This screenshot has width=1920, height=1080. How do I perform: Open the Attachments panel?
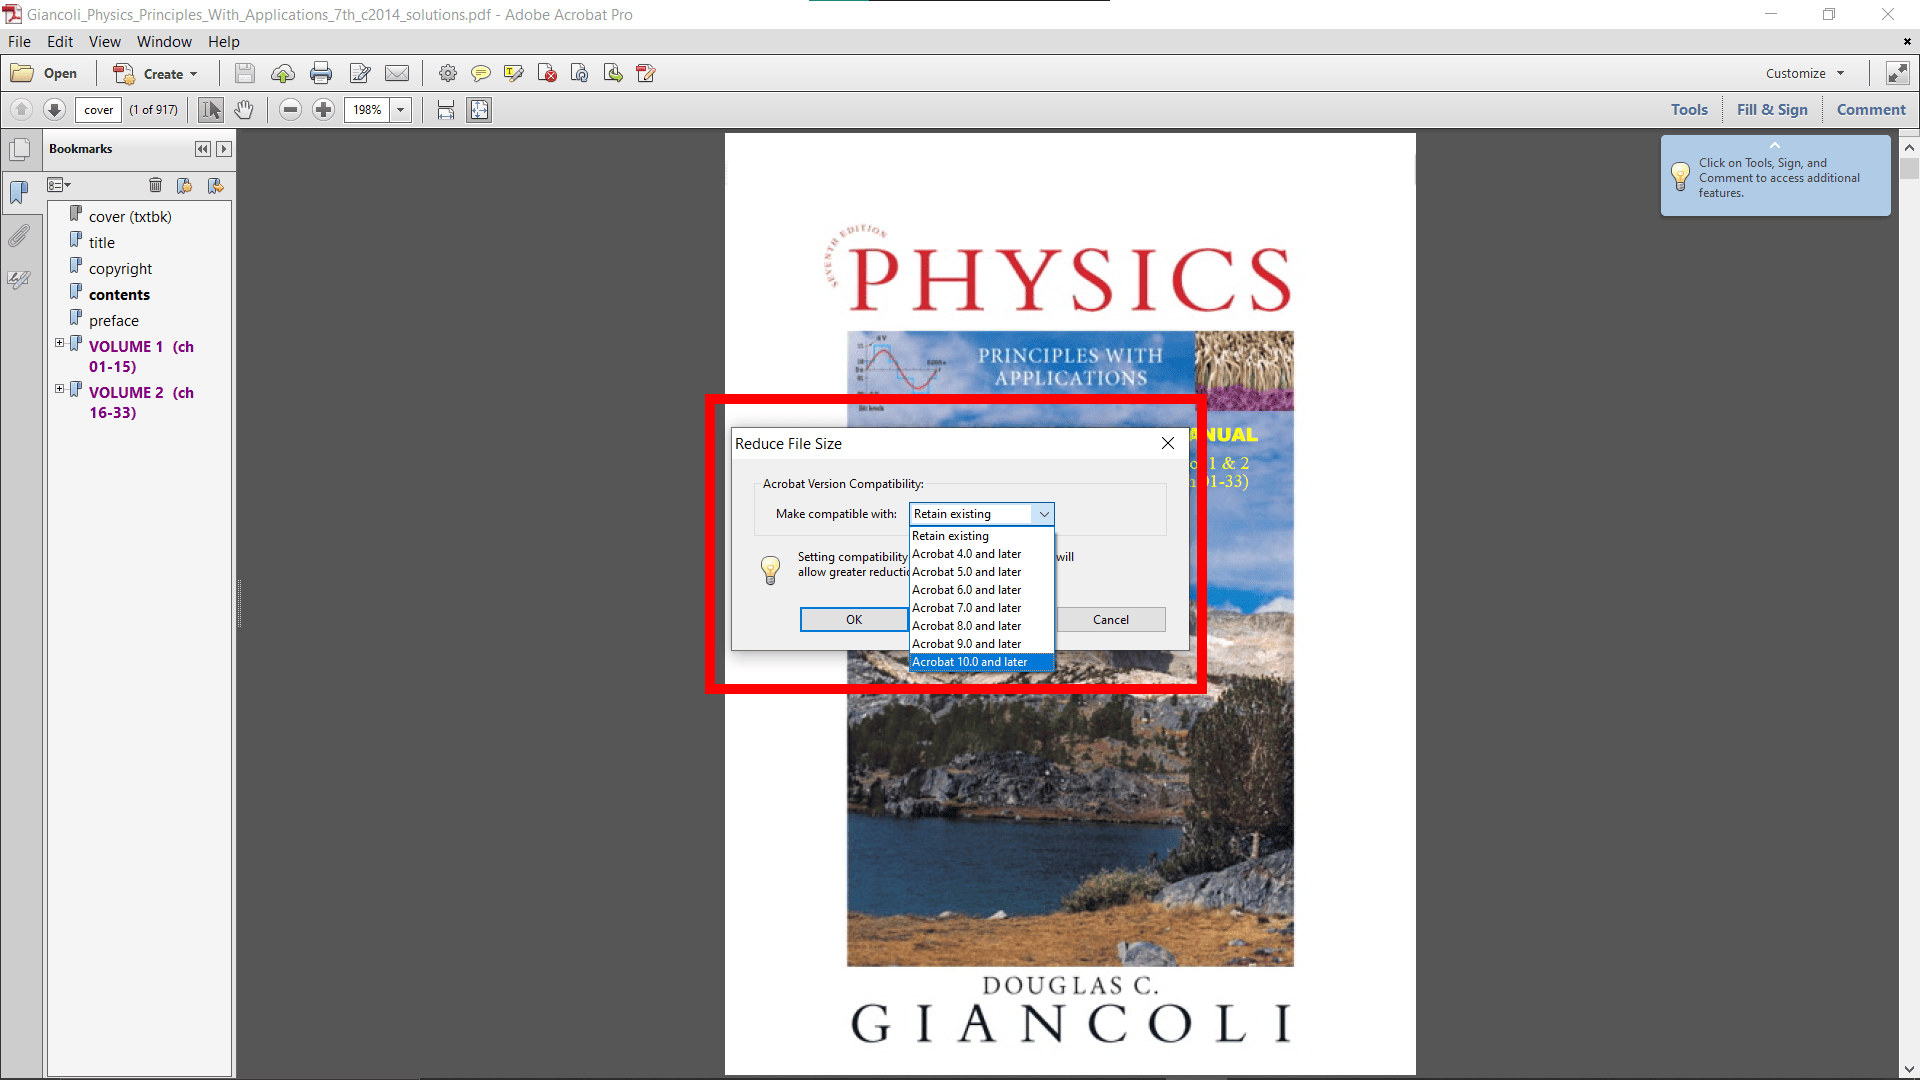tap(20, 235)
